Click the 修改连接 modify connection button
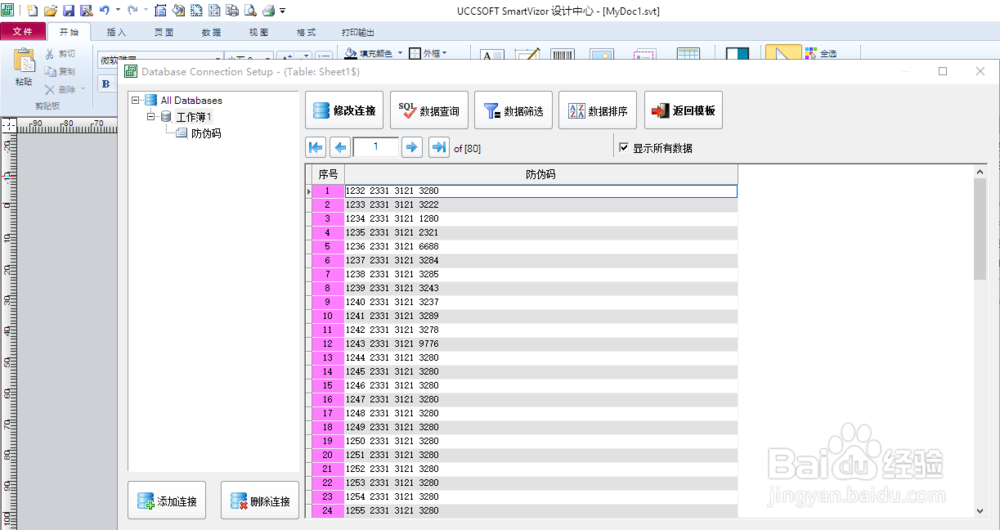The width and height of the screenshot is (1000, 530). point(345,110)
